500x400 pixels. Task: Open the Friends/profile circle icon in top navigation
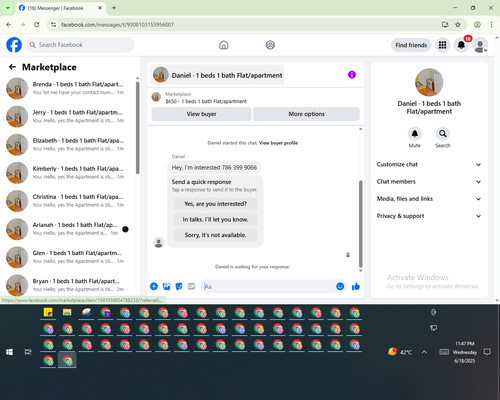pos(270,45)
